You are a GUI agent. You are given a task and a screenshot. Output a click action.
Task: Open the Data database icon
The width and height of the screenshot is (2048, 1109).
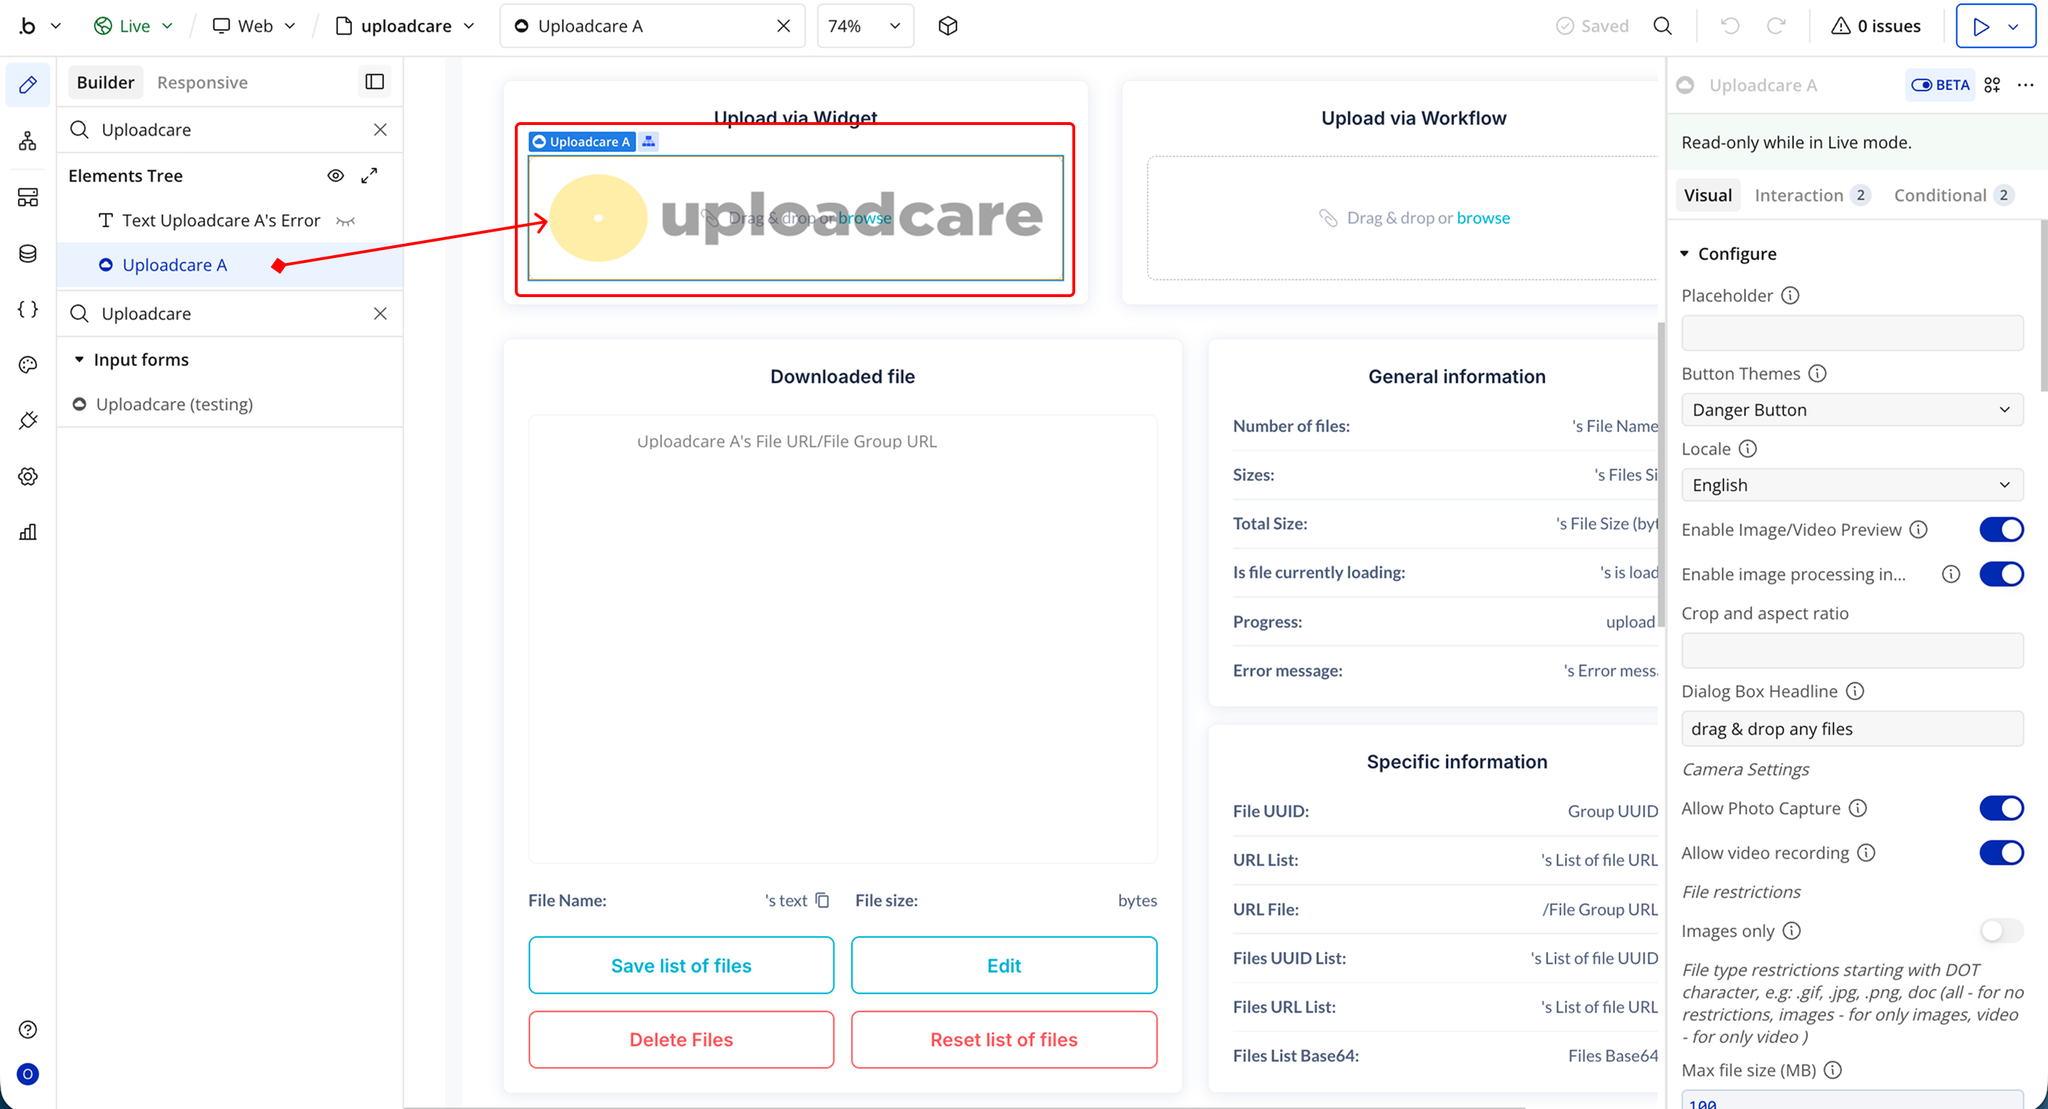pyautogui.click(x=28, y=253)
